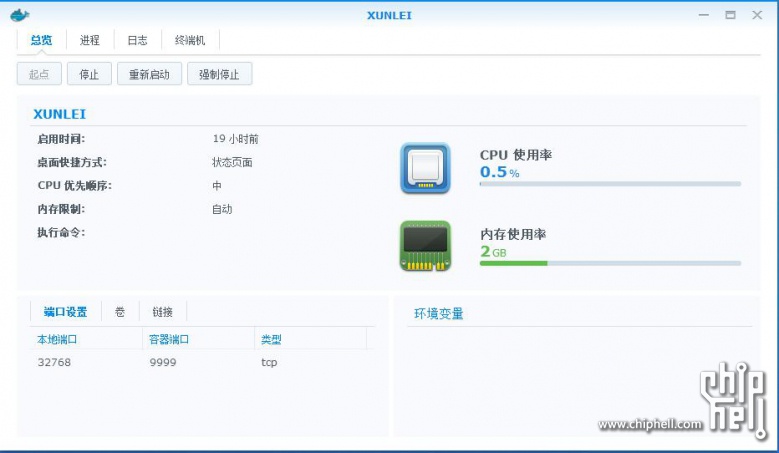Click the memory limit value 自动
Viewport: 779px width, 453px height.
[222, 209]
